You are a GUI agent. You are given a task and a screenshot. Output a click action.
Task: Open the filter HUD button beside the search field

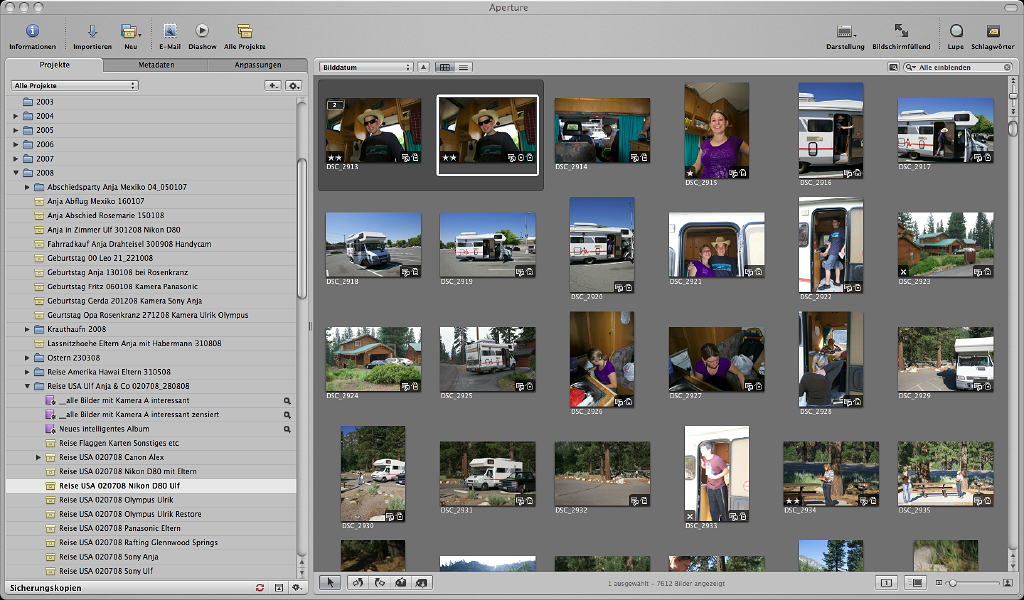click(893, 67)
